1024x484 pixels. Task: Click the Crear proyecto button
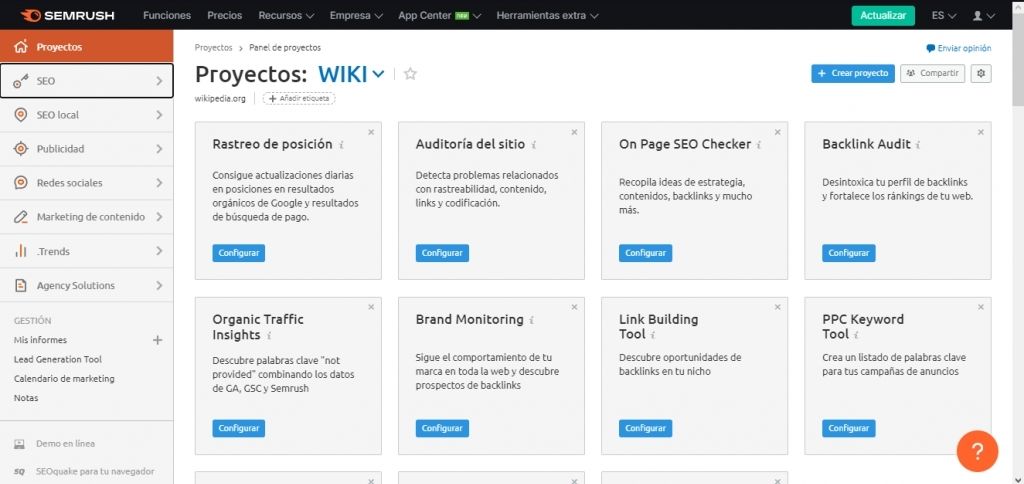pos(853,74)
